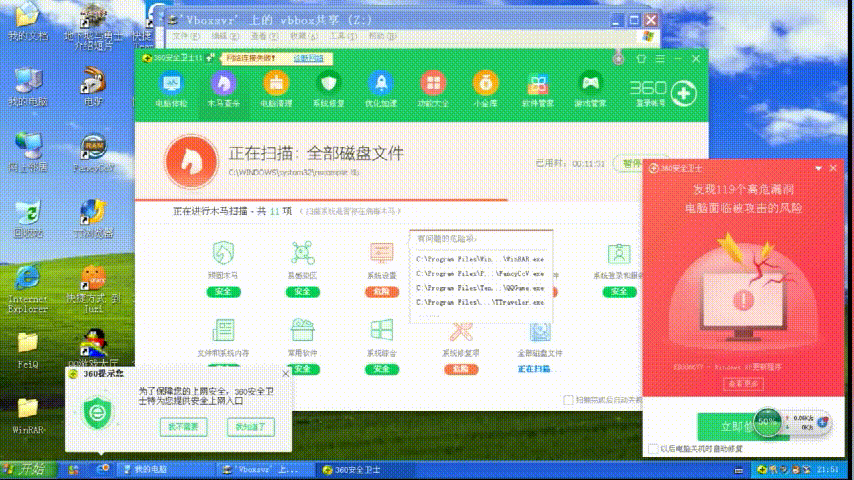
Task: Click the 开始 Start button
Action: click(x=28, y=469)
